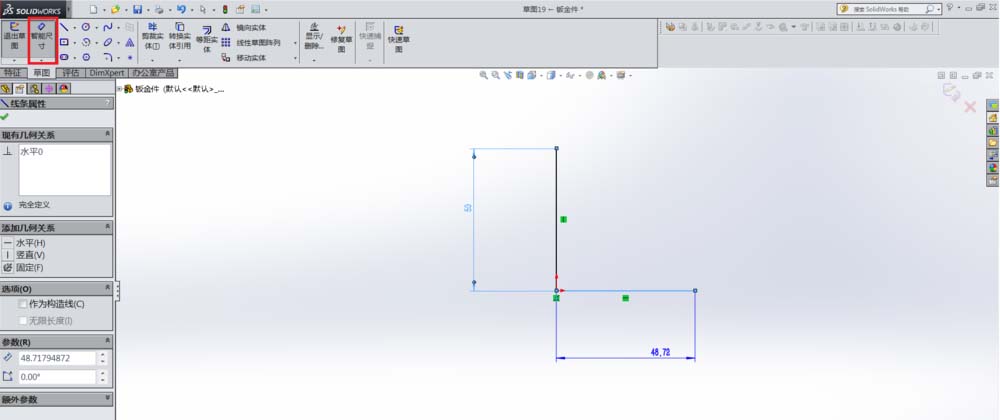Switch to the Features (特征) tab

[x=12, y=73]
